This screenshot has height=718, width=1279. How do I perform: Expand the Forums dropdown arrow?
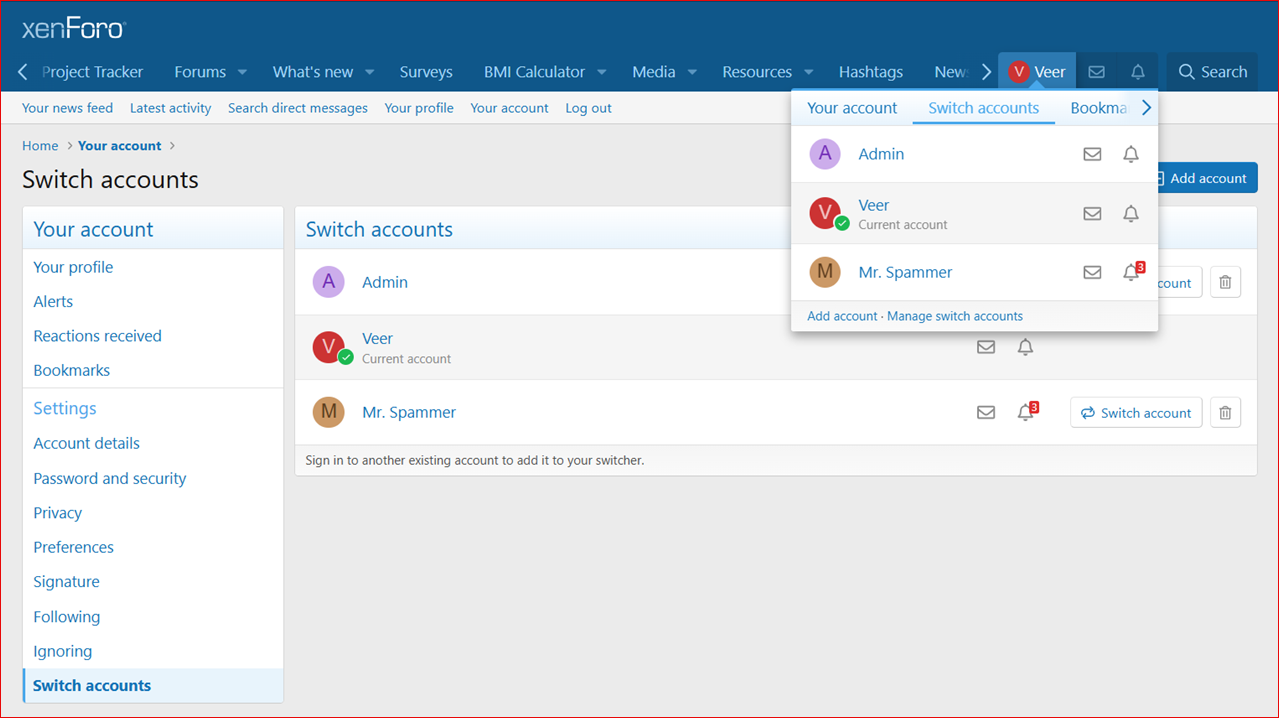click(x=242, y=72)
